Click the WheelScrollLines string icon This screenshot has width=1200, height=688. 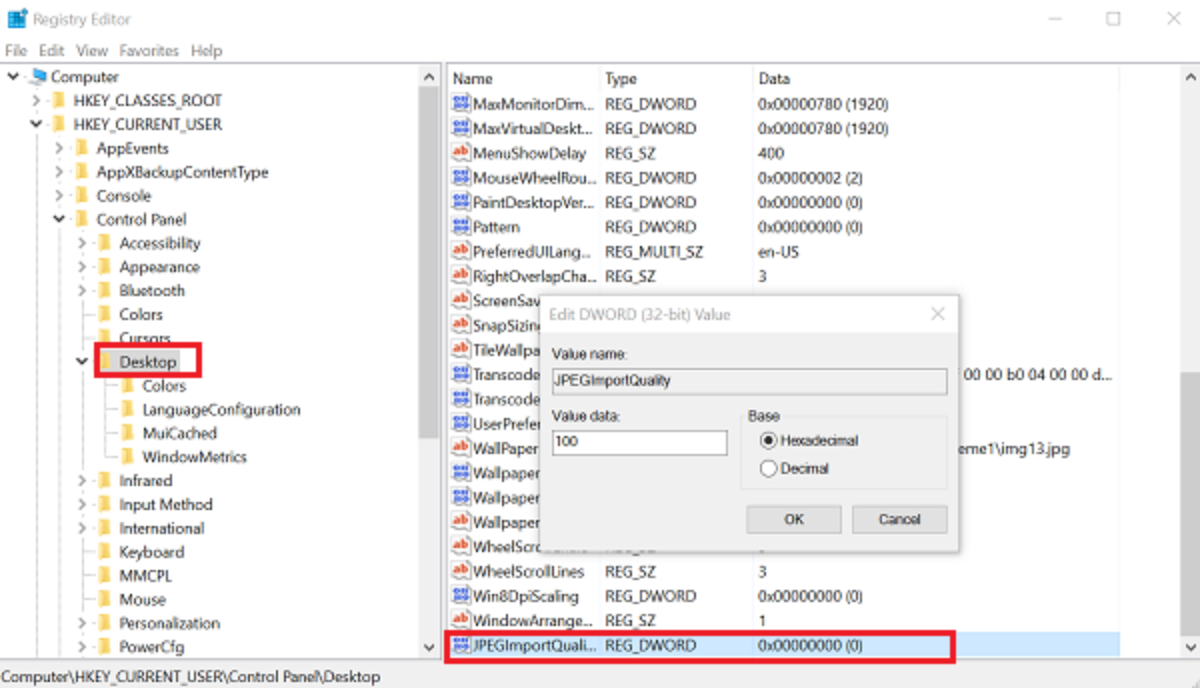461,572
